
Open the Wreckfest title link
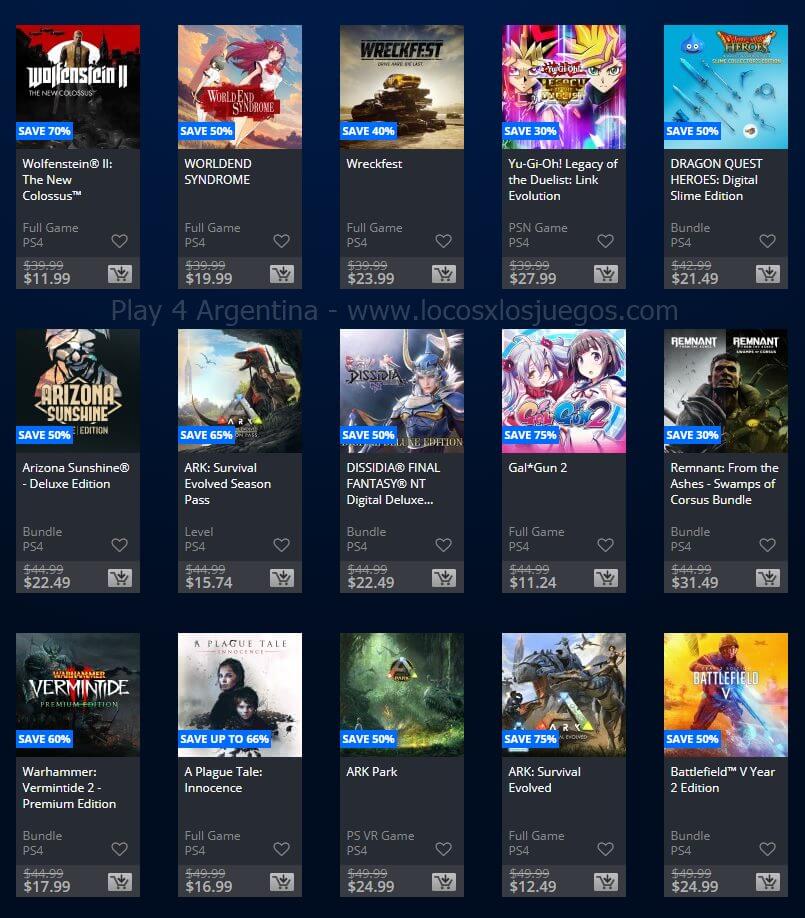(x=374, y=164)
